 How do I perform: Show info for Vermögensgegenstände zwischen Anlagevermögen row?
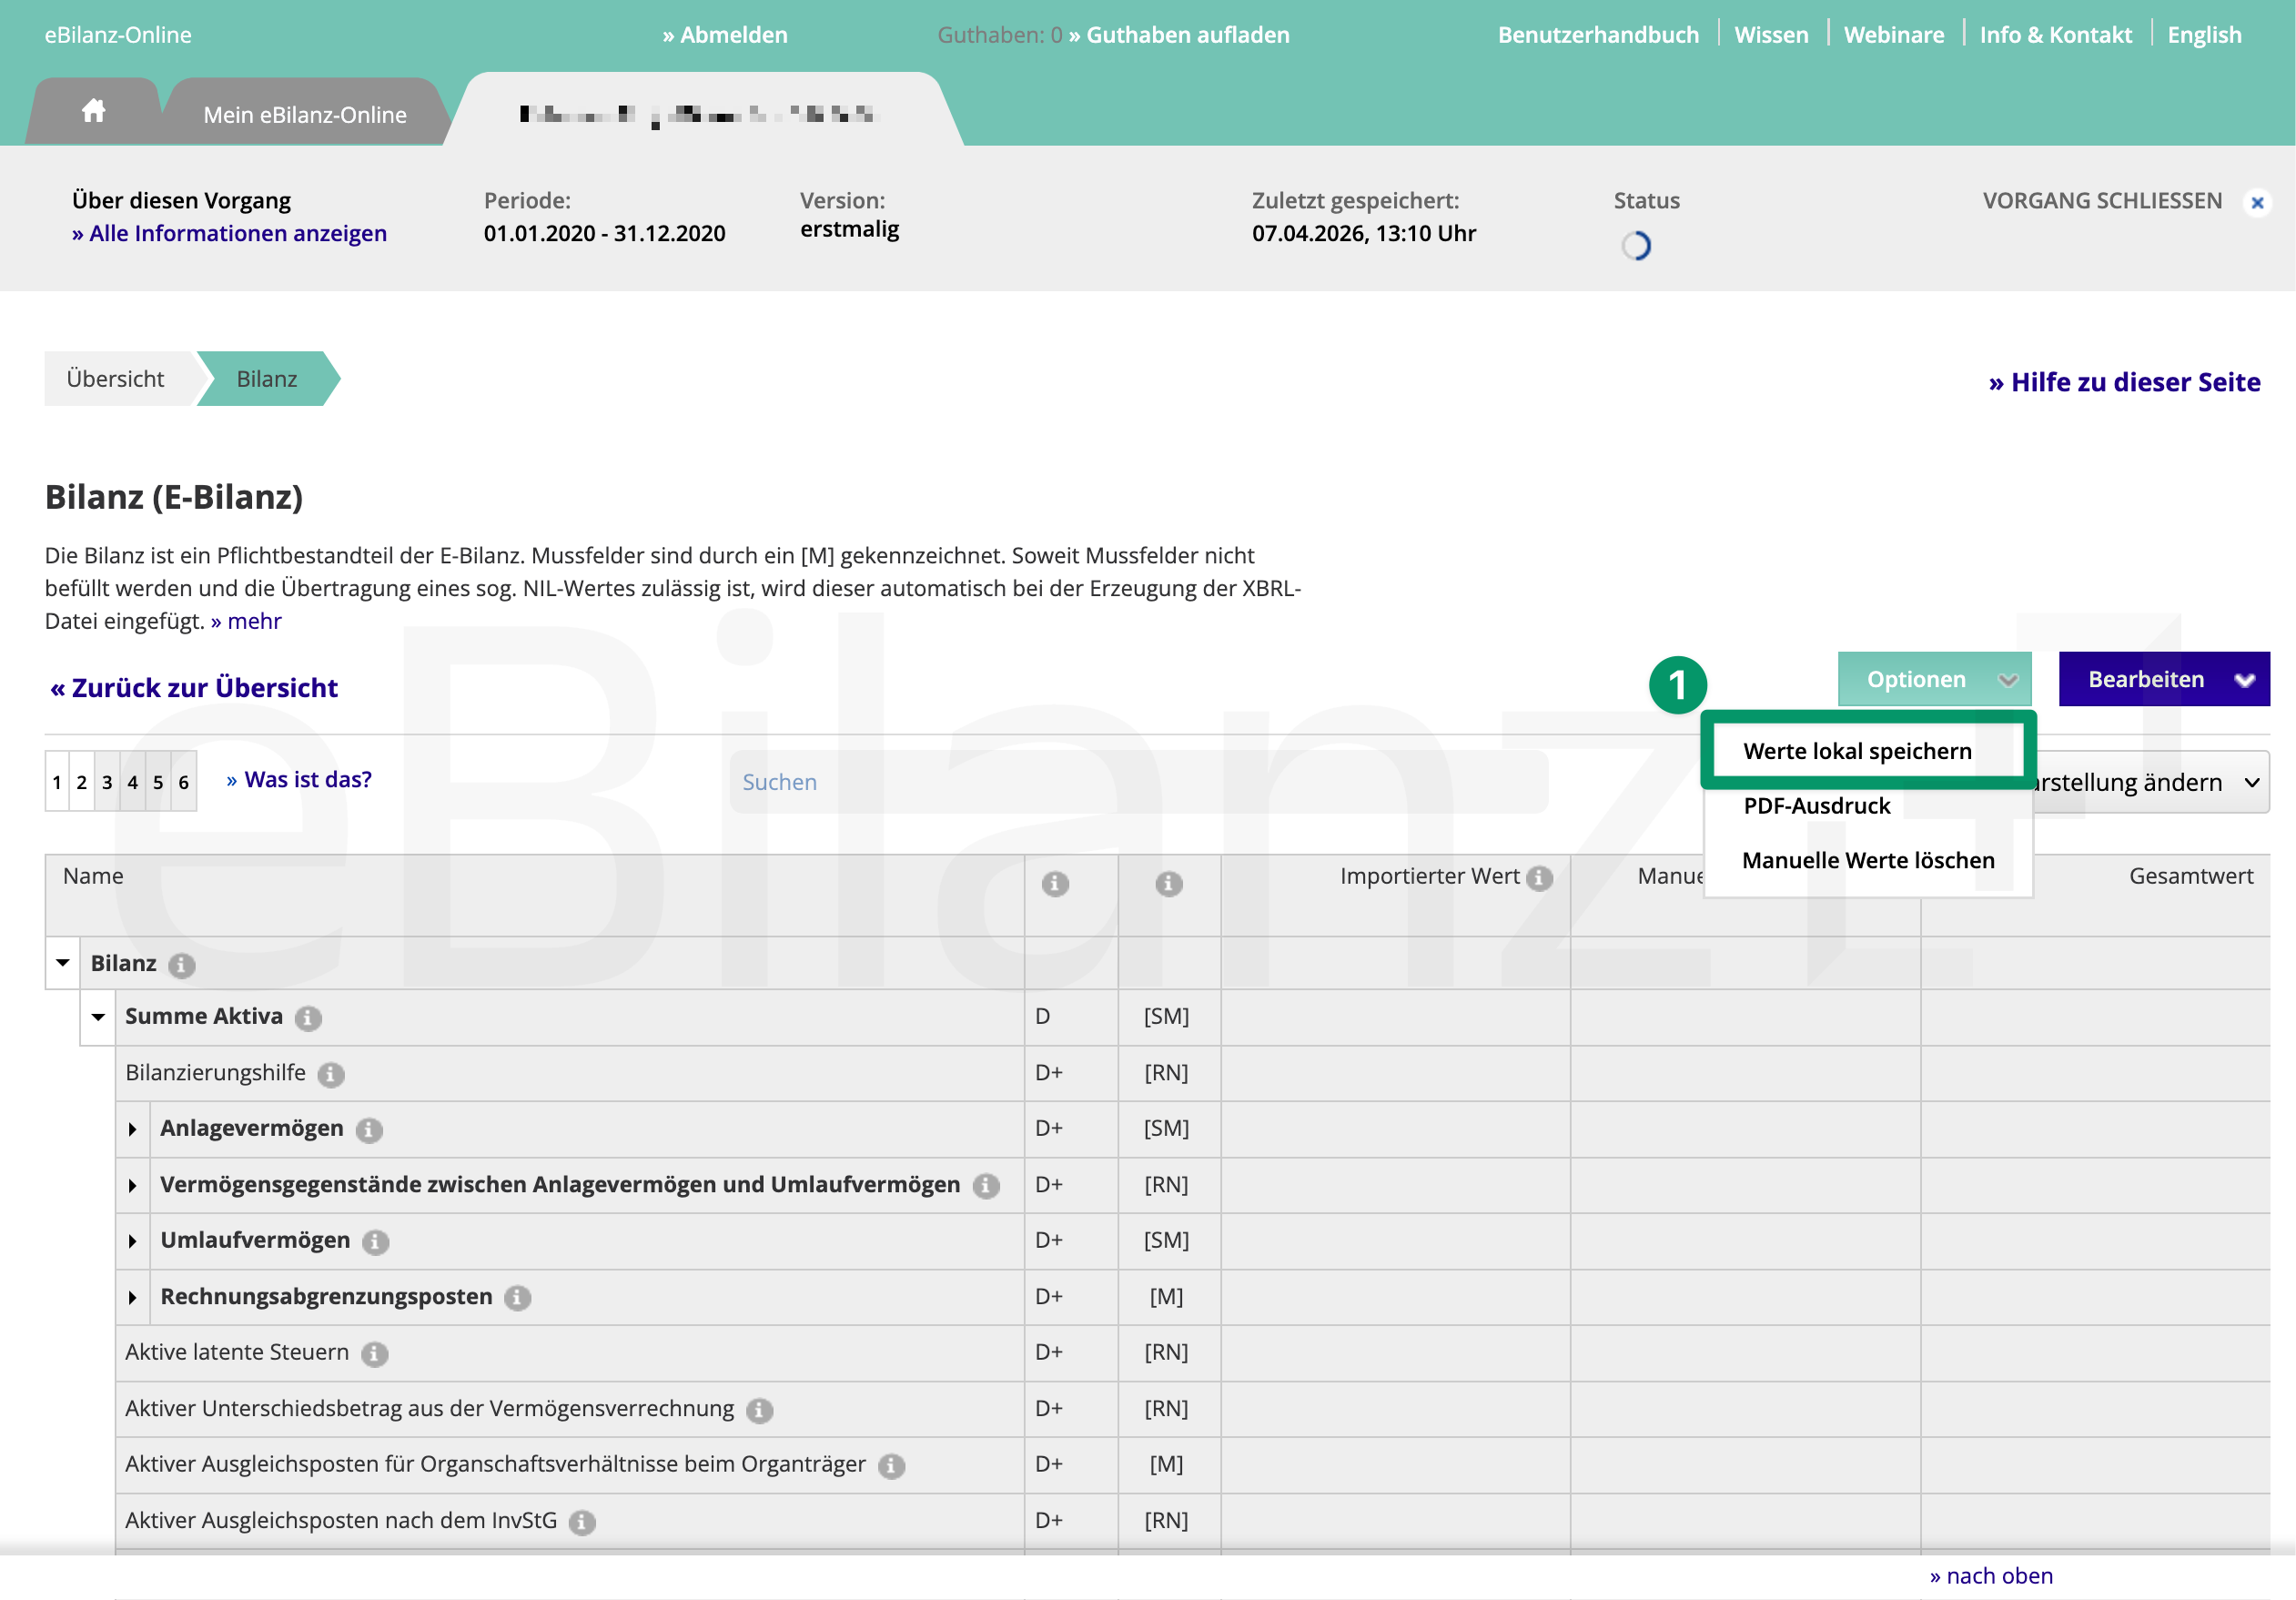986,1186
